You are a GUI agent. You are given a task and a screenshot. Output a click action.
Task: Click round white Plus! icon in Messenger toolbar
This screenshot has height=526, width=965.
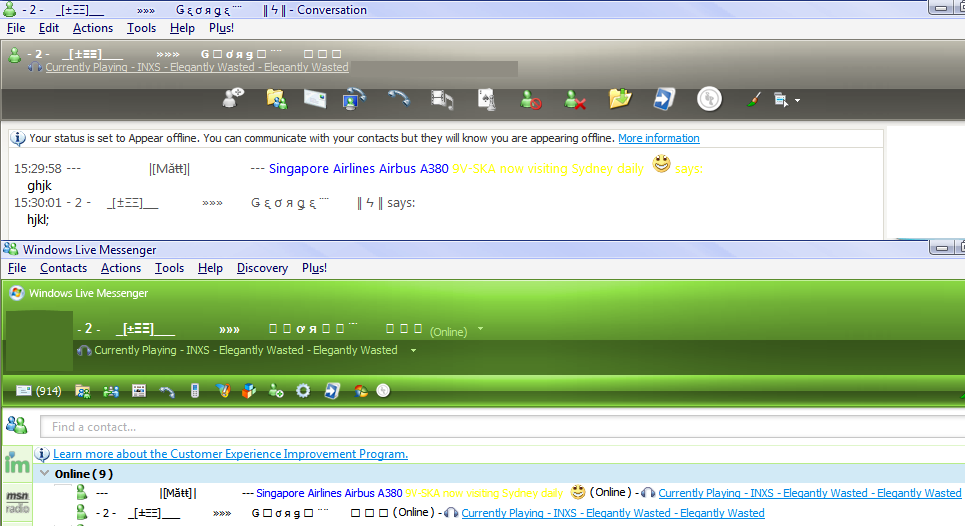[383, 391]
